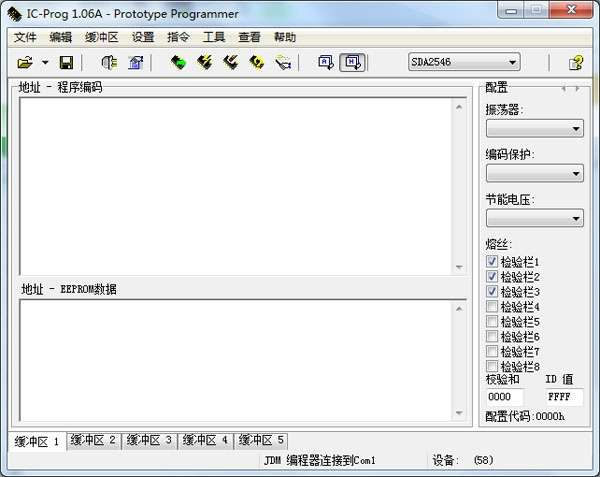The image size is (600, 477).
Task: Expand the 振荡器 oscillator dropdown
Action: (x=535, y=129)
